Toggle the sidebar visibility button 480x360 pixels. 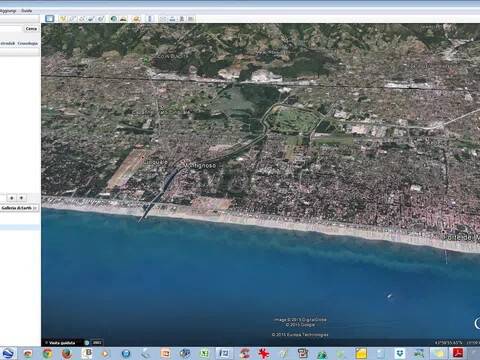[50, 19]
